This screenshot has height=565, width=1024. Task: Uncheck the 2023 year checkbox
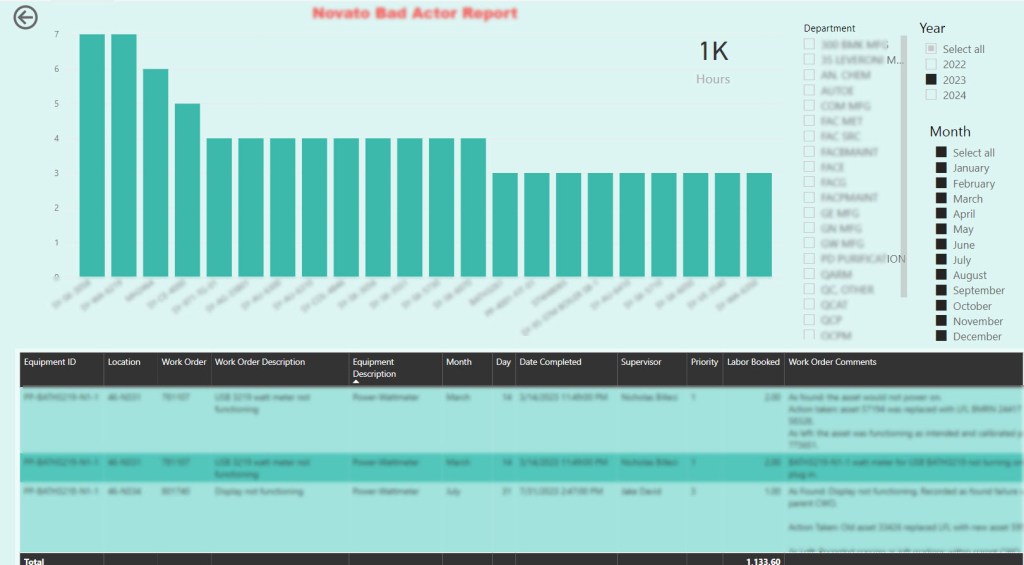point(931,80)
